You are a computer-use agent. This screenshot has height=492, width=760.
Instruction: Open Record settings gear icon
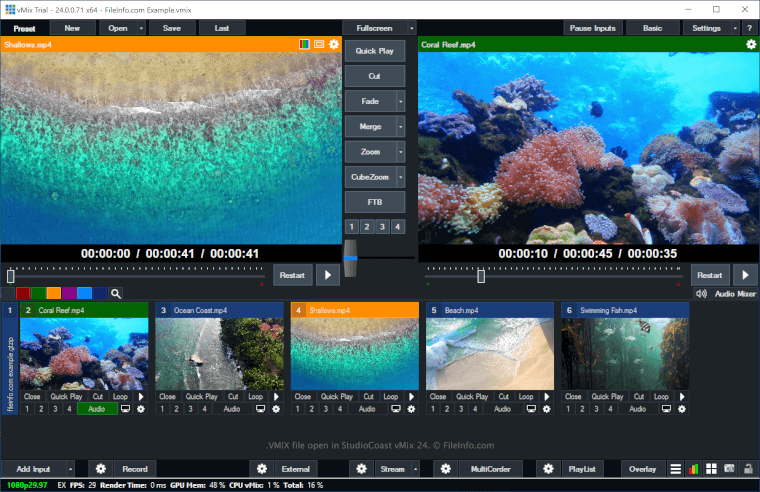[101, 468]
